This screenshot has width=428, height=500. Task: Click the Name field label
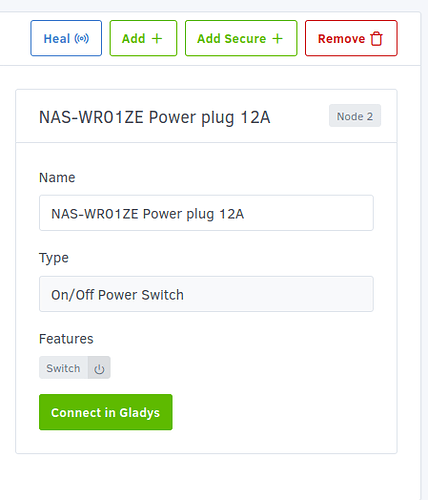(57, 177)
